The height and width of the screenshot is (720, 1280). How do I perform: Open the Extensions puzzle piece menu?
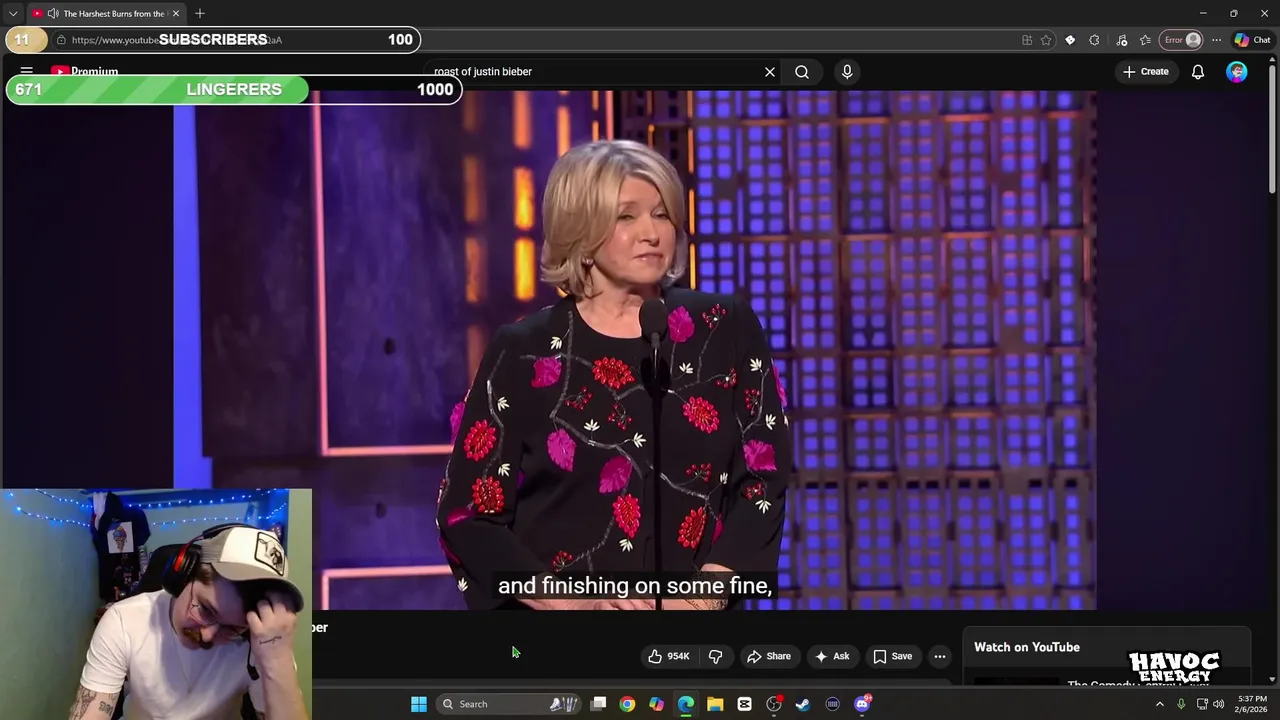(1095, 40)
